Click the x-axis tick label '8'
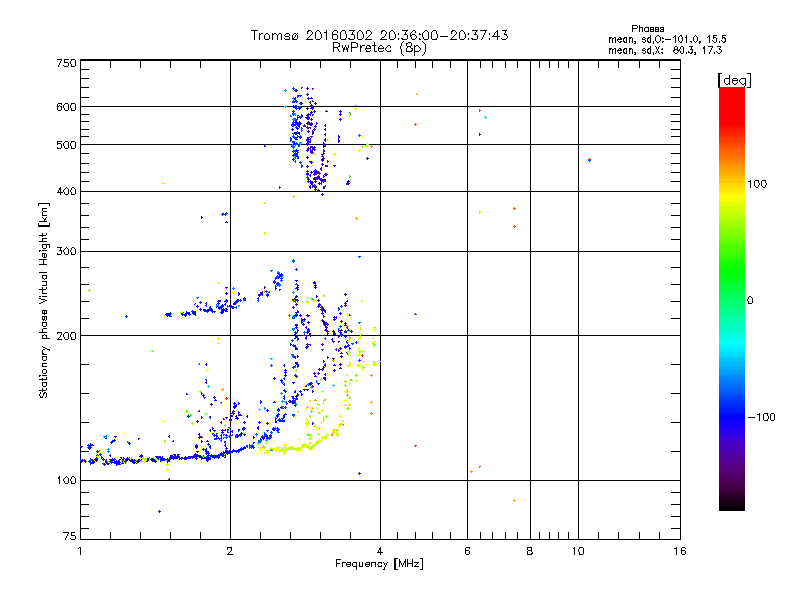This screenshot has height=600, width=800. pos(530,551)
